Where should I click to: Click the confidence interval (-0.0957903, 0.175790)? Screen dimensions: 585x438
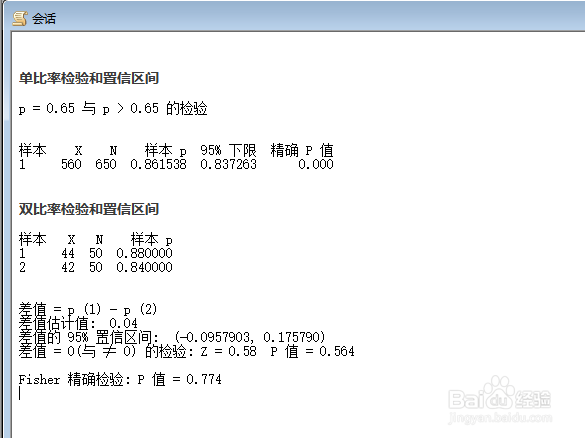click(x=250, y=337)
